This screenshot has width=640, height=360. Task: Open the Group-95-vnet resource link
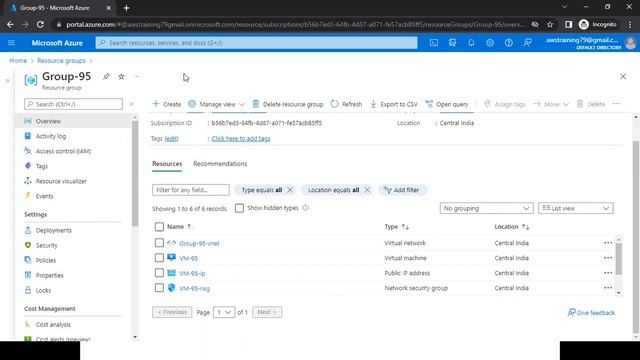tap(199, 243)
